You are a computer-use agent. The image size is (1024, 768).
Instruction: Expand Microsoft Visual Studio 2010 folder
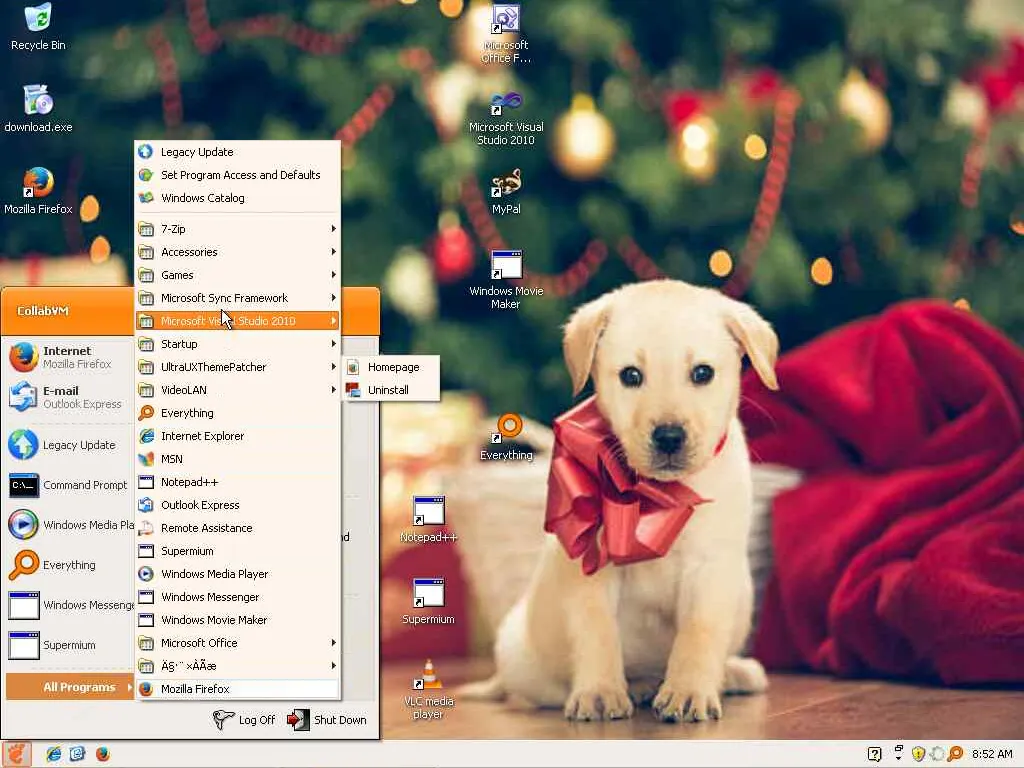(x=238, y=321)
